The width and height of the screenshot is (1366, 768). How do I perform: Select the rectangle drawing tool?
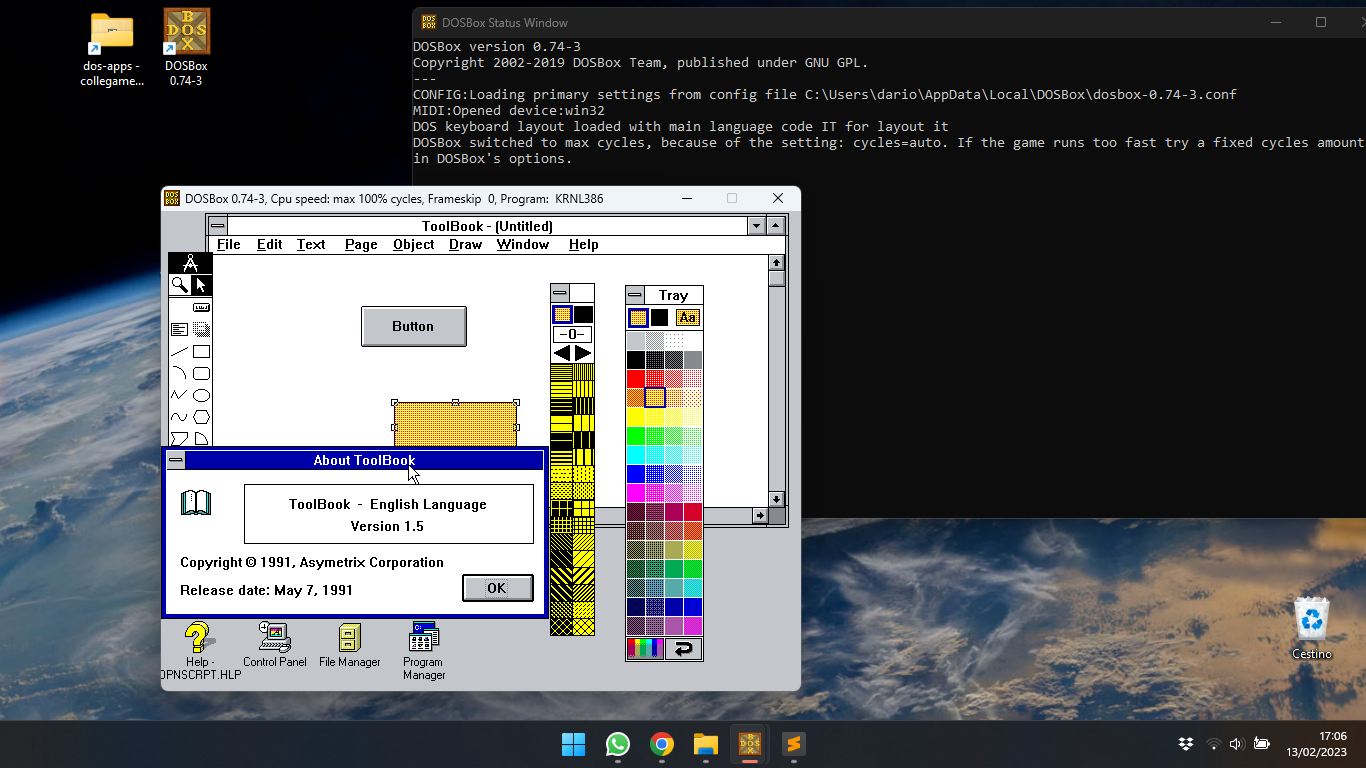pos(201,351)
